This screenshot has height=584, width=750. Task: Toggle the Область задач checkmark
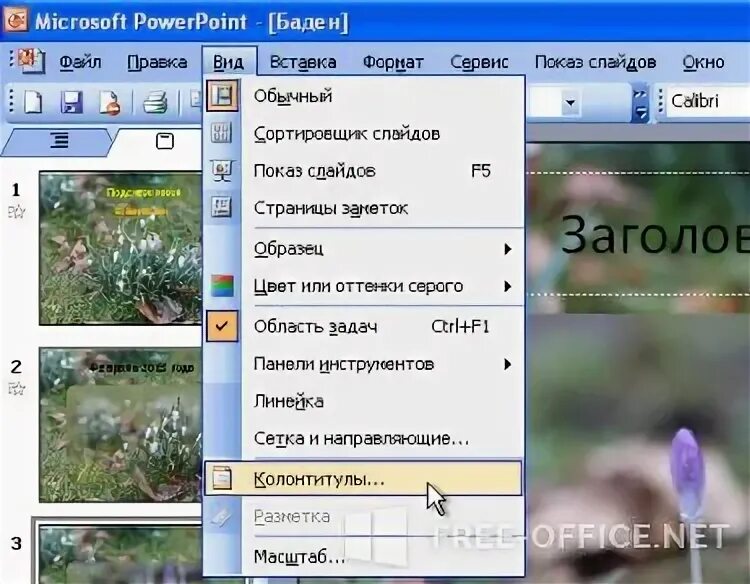point(222,326)
